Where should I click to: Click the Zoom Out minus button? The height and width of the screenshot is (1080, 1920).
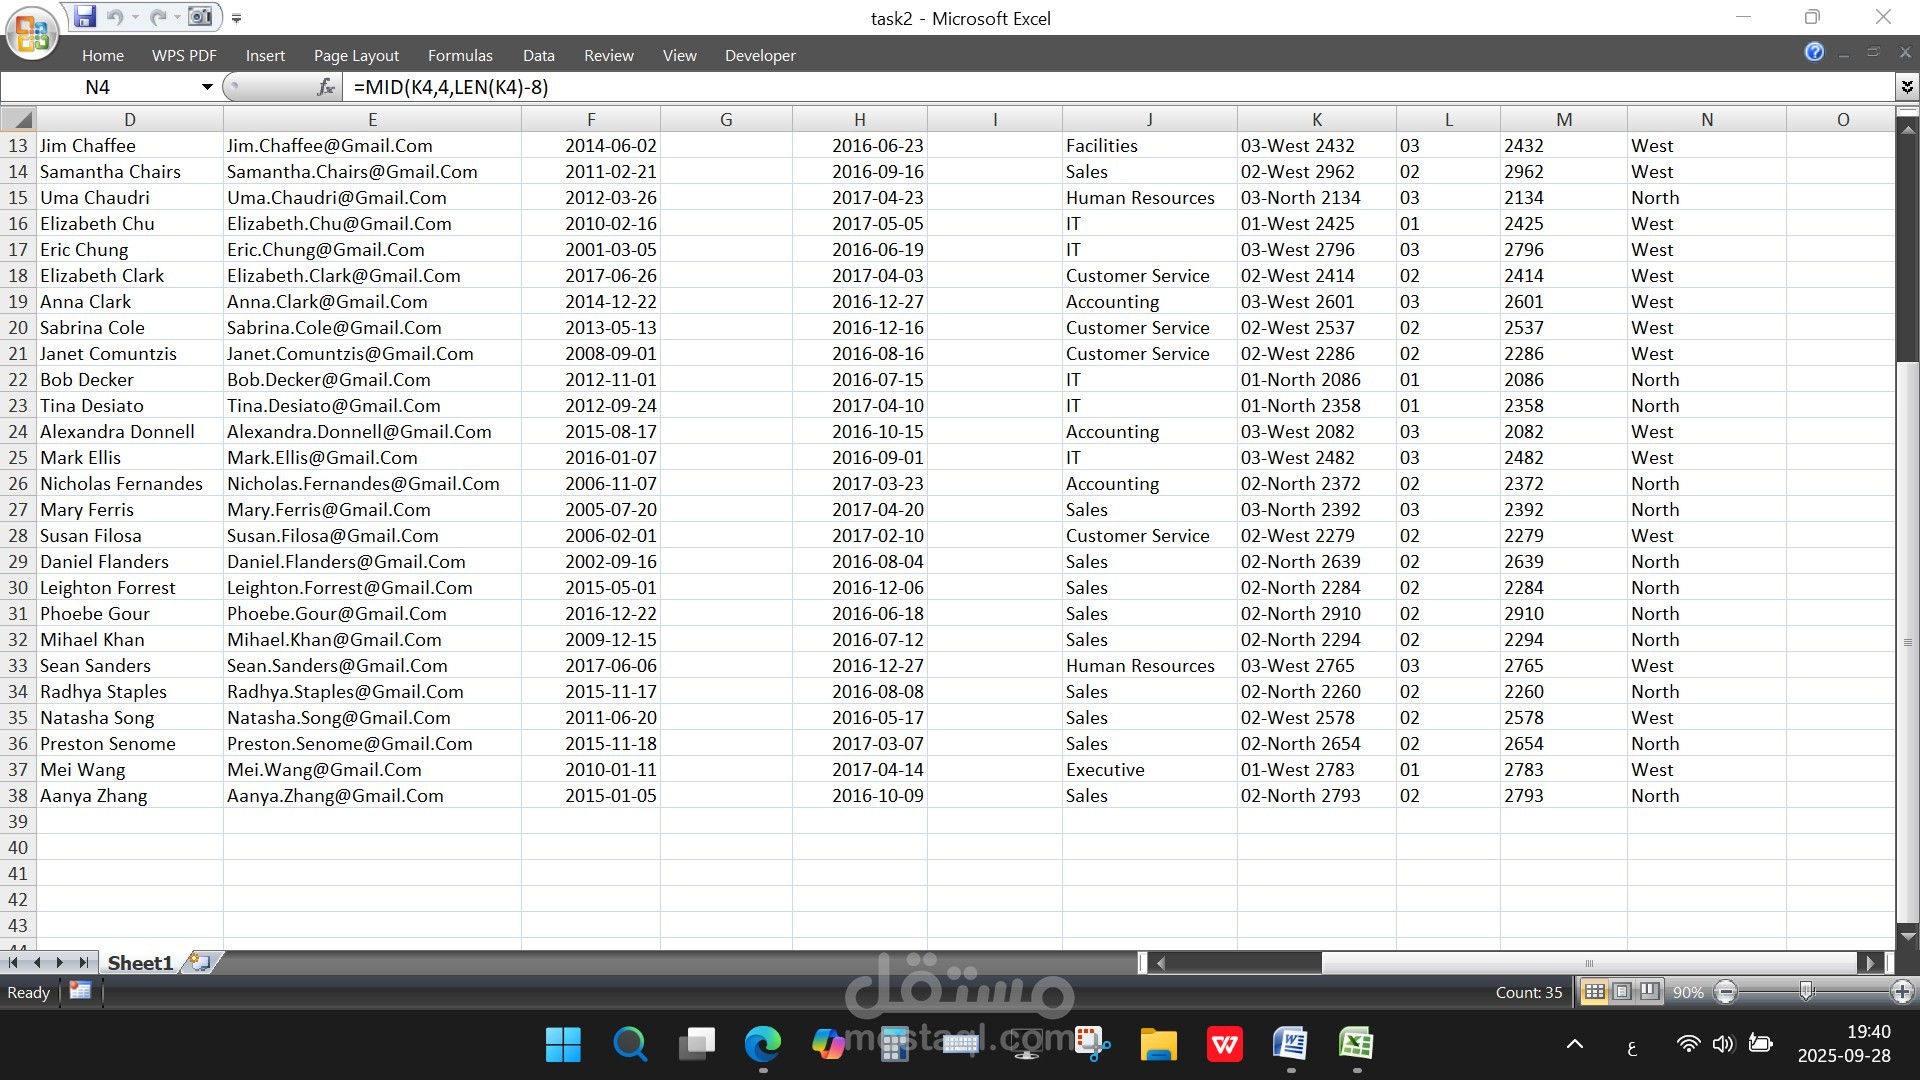point(1723,992)
